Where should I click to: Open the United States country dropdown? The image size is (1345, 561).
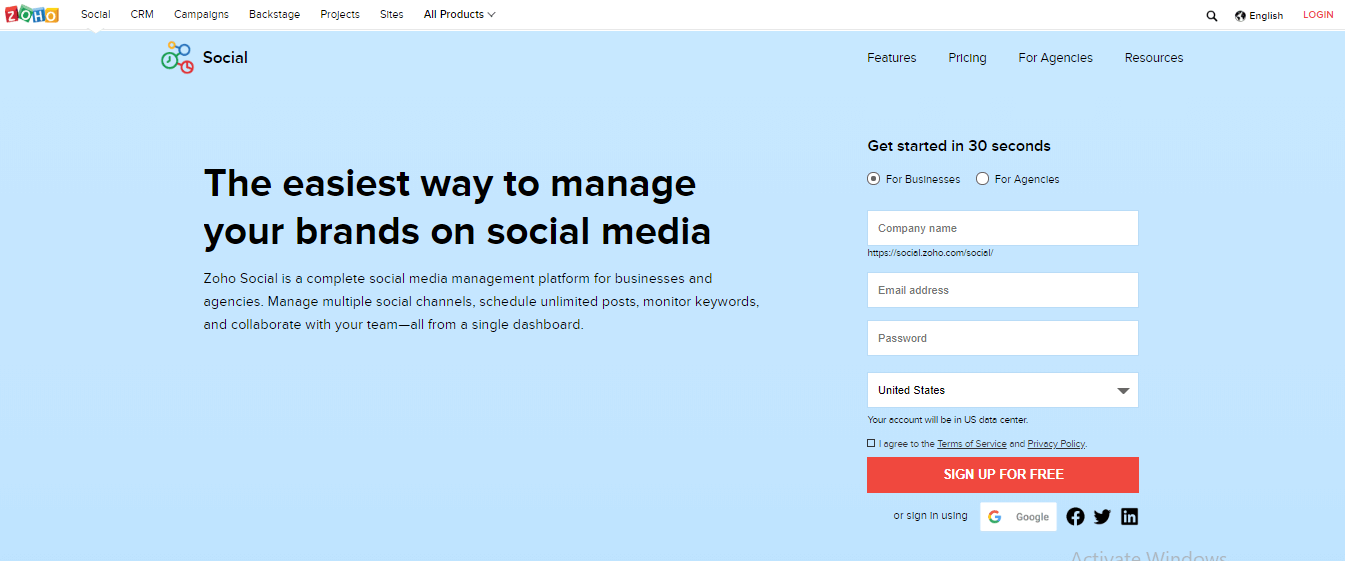pyautogui.click(x=1003, y=390)
